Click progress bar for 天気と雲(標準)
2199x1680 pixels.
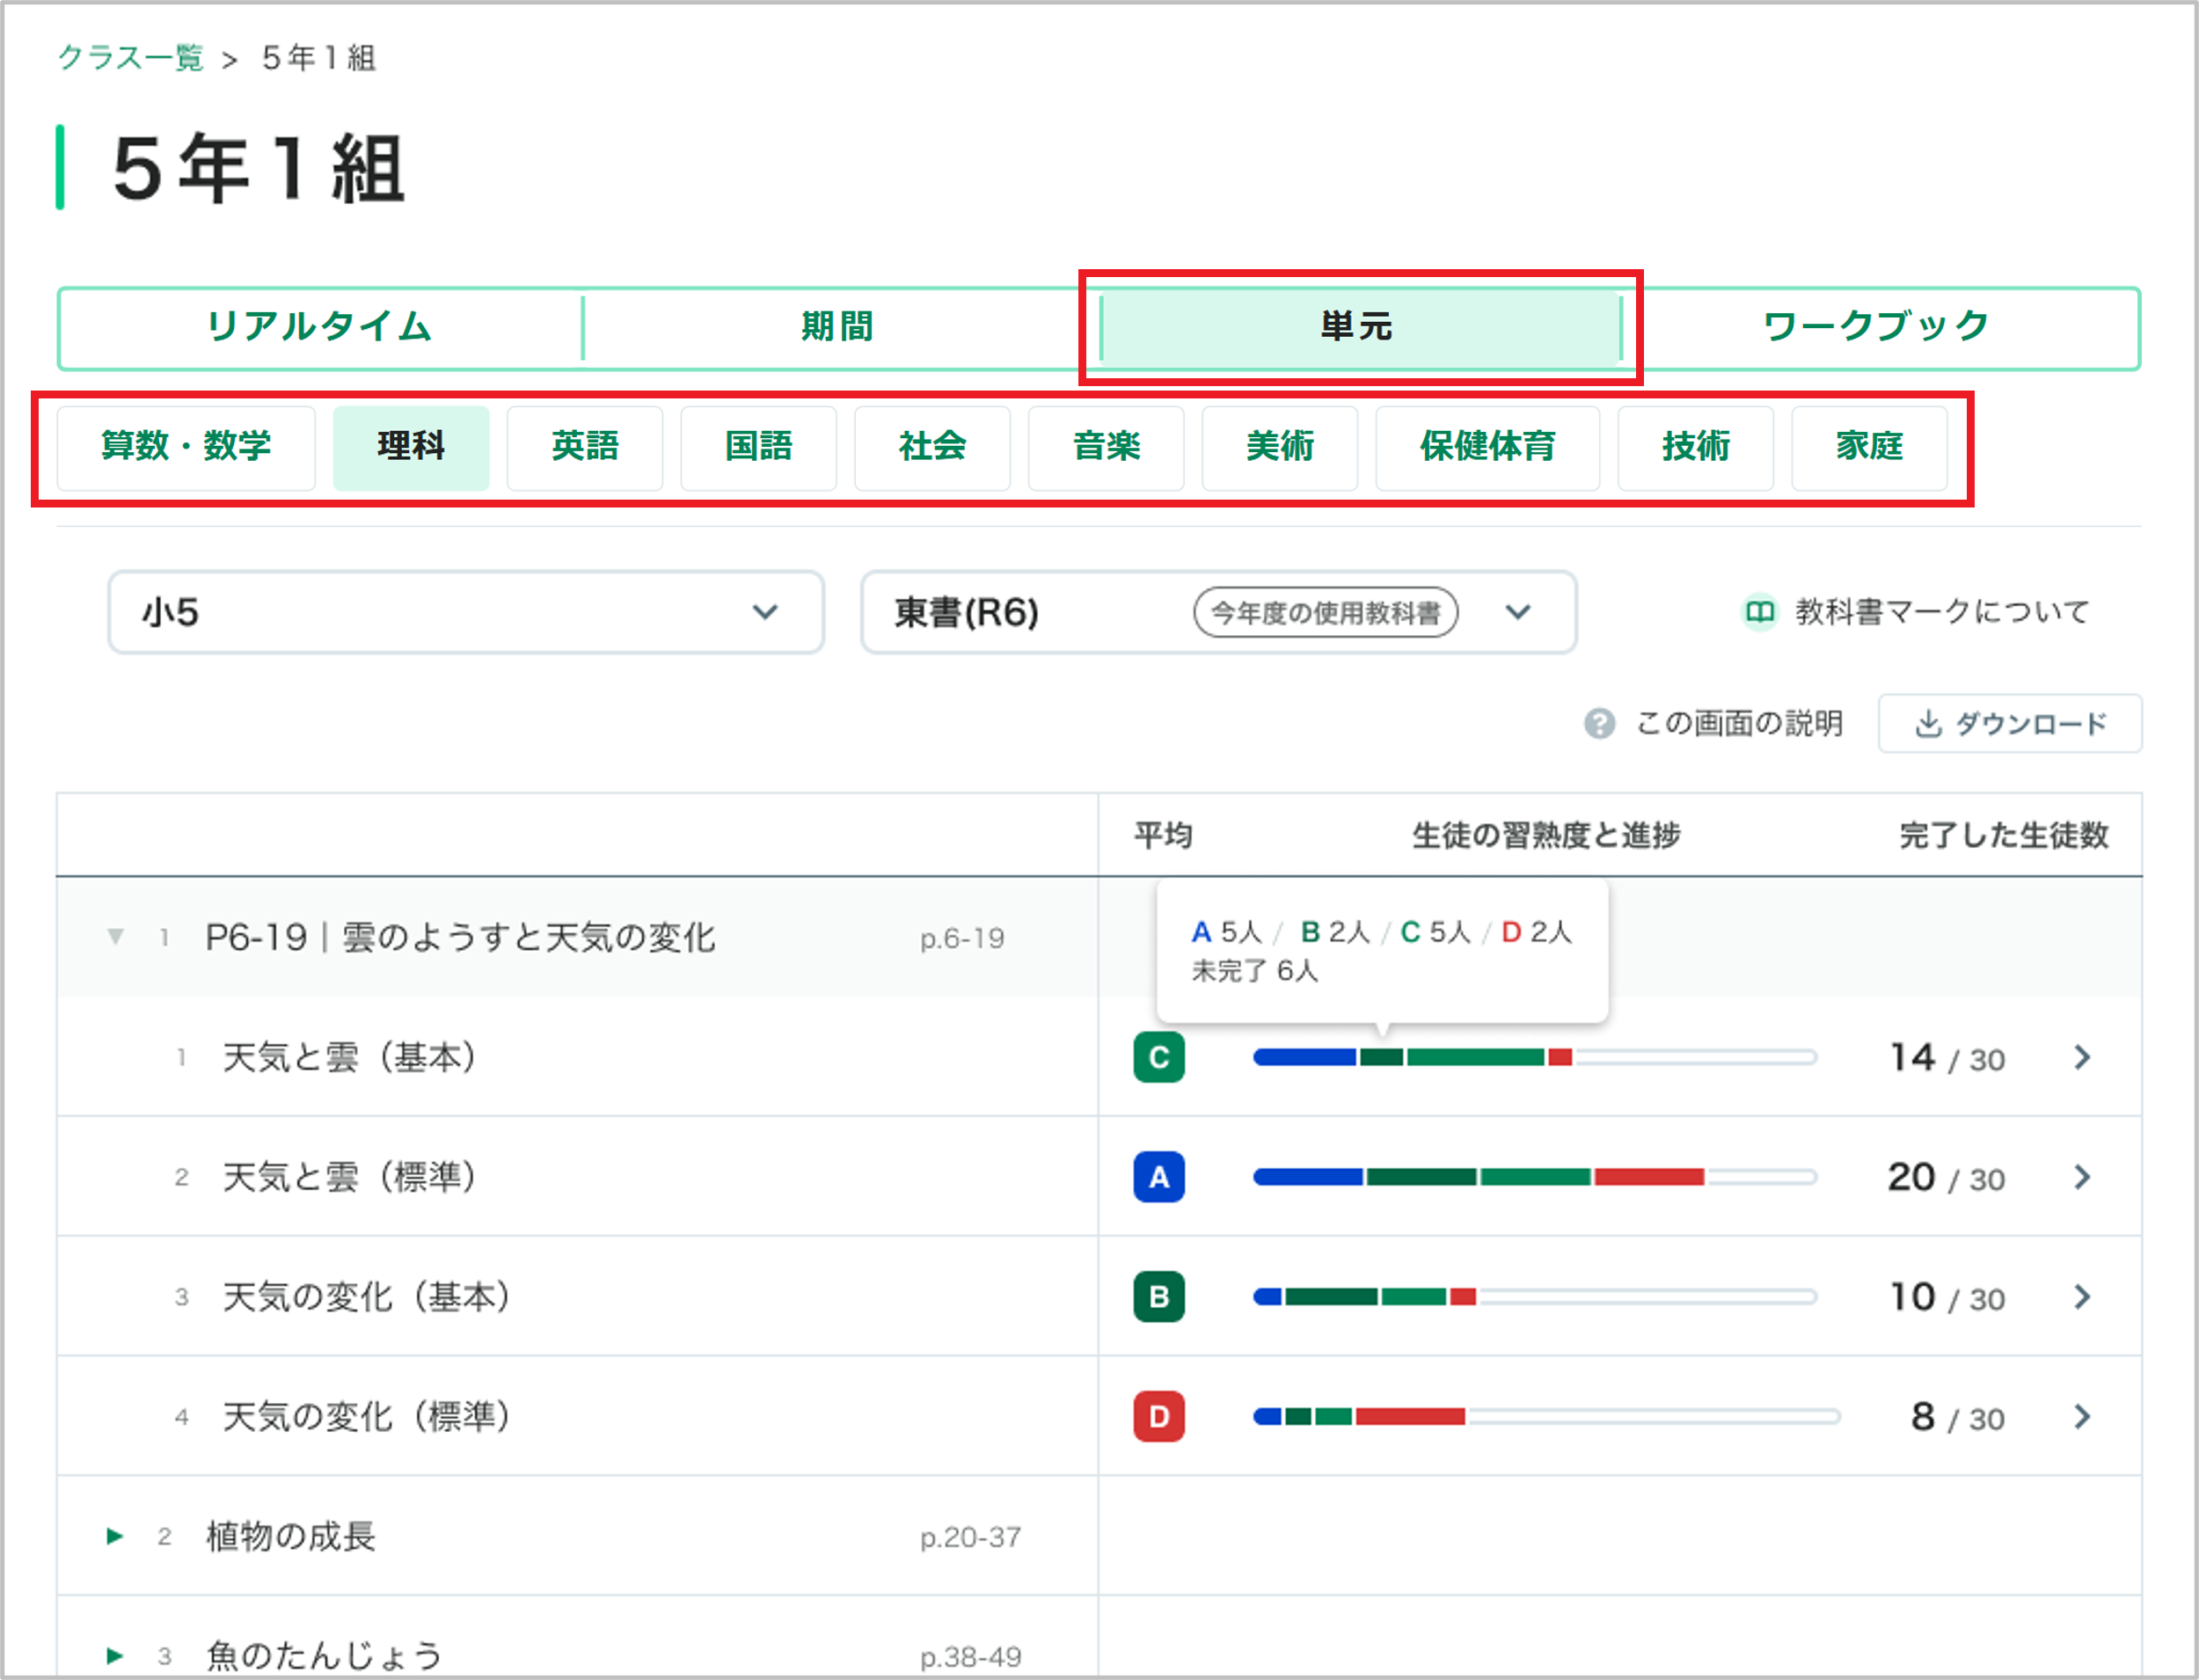click(1535, 1177)
